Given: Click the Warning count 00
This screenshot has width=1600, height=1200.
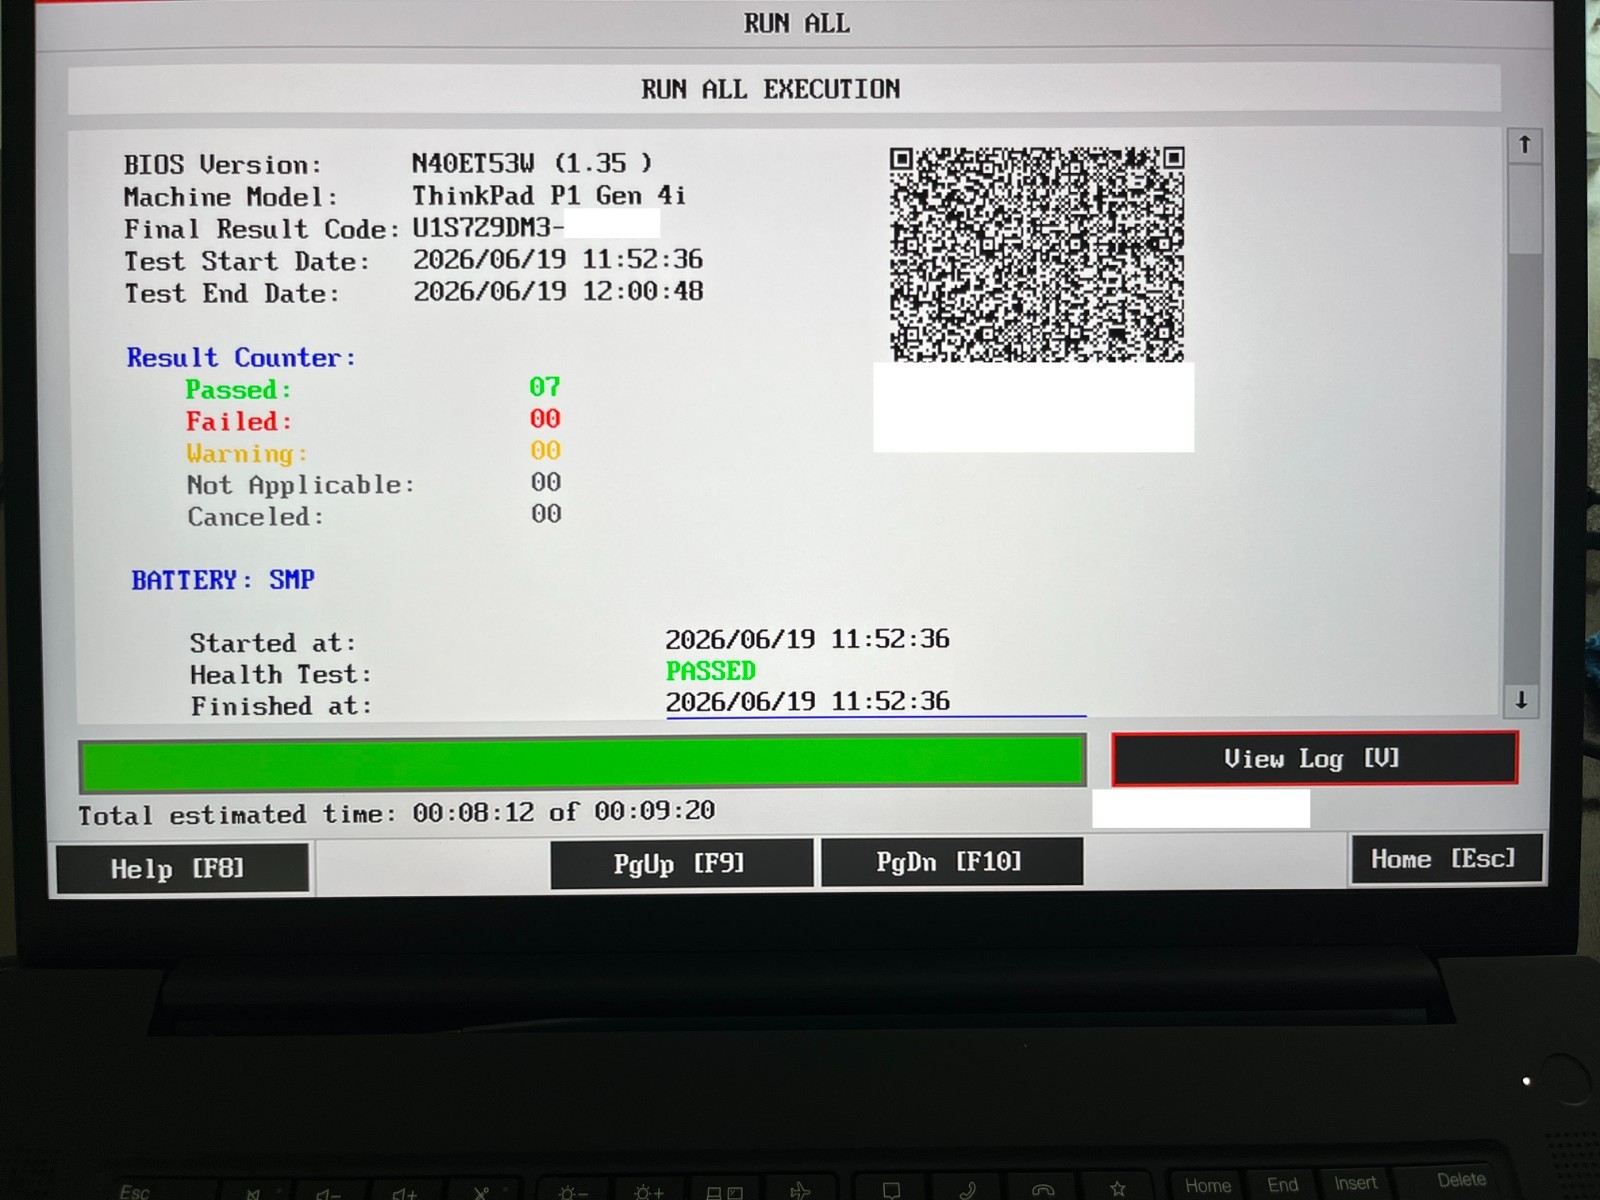Looking at the screenshot, I should (545, 451).
